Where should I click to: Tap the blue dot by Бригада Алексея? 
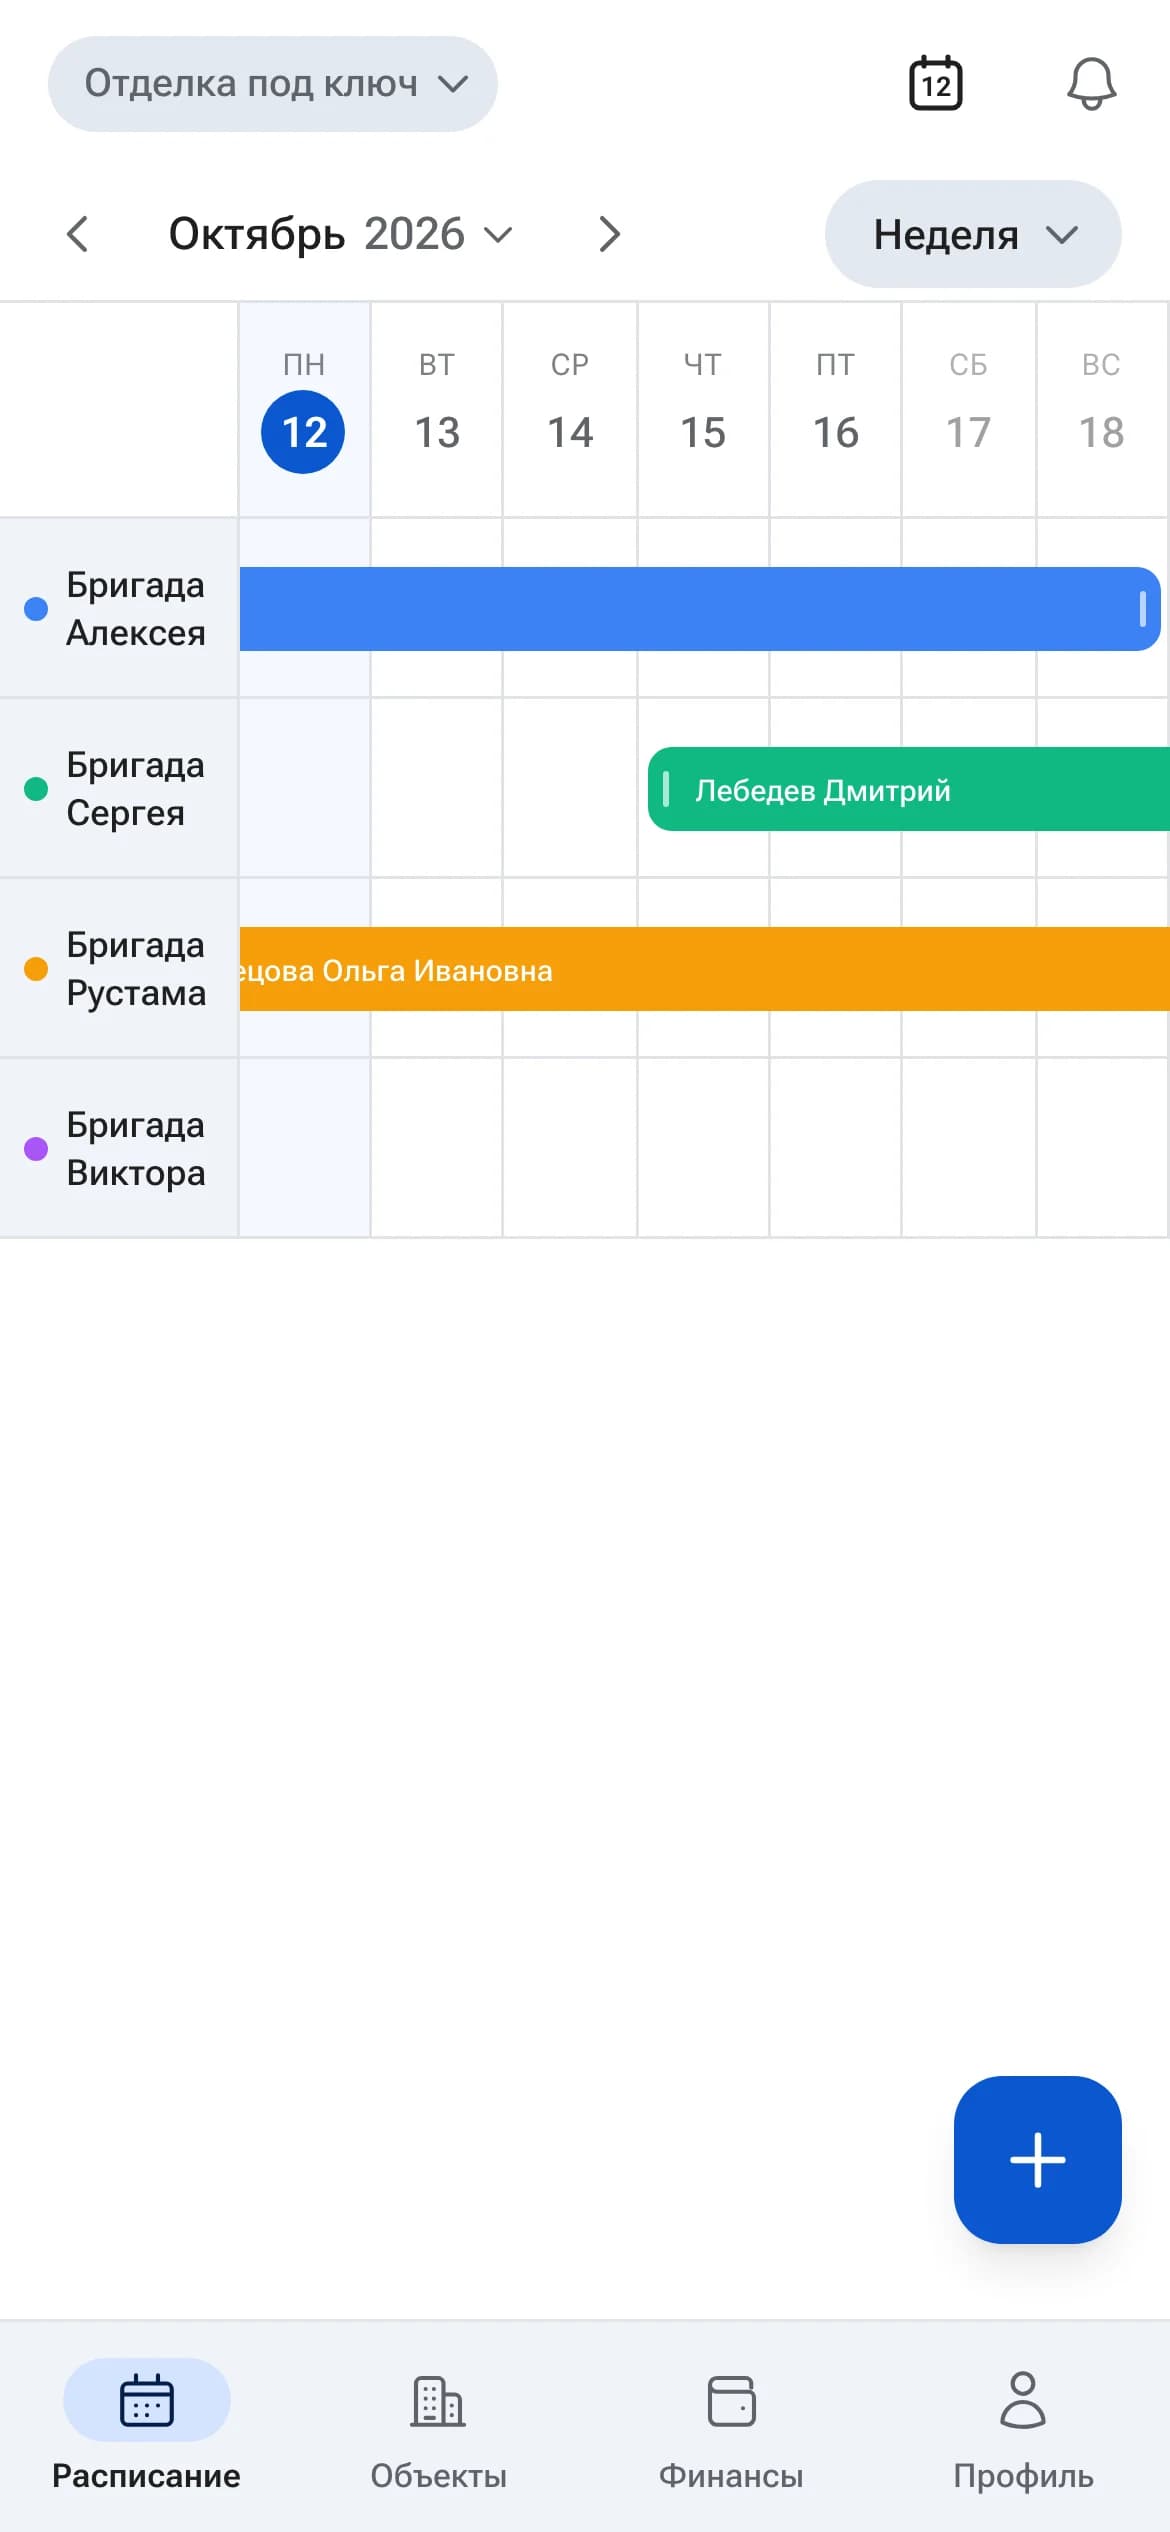click(36, 609)
